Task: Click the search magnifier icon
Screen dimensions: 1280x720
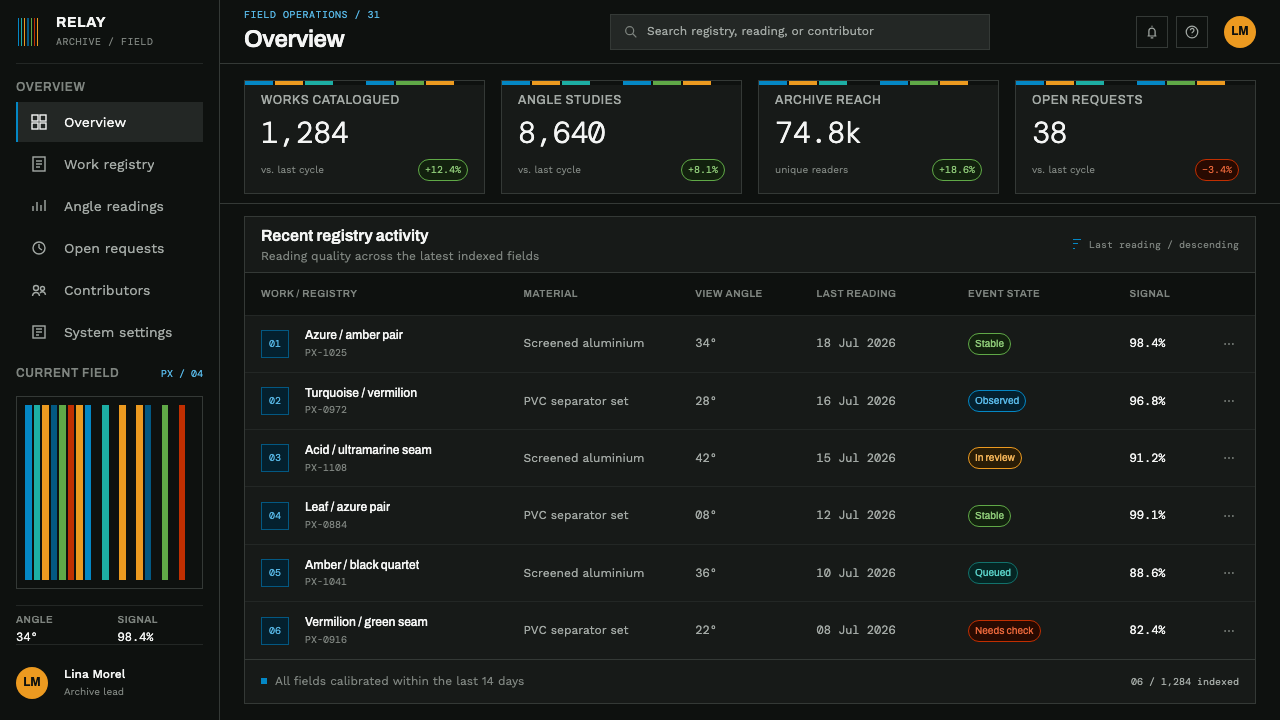Action: (x=631, y=32)
